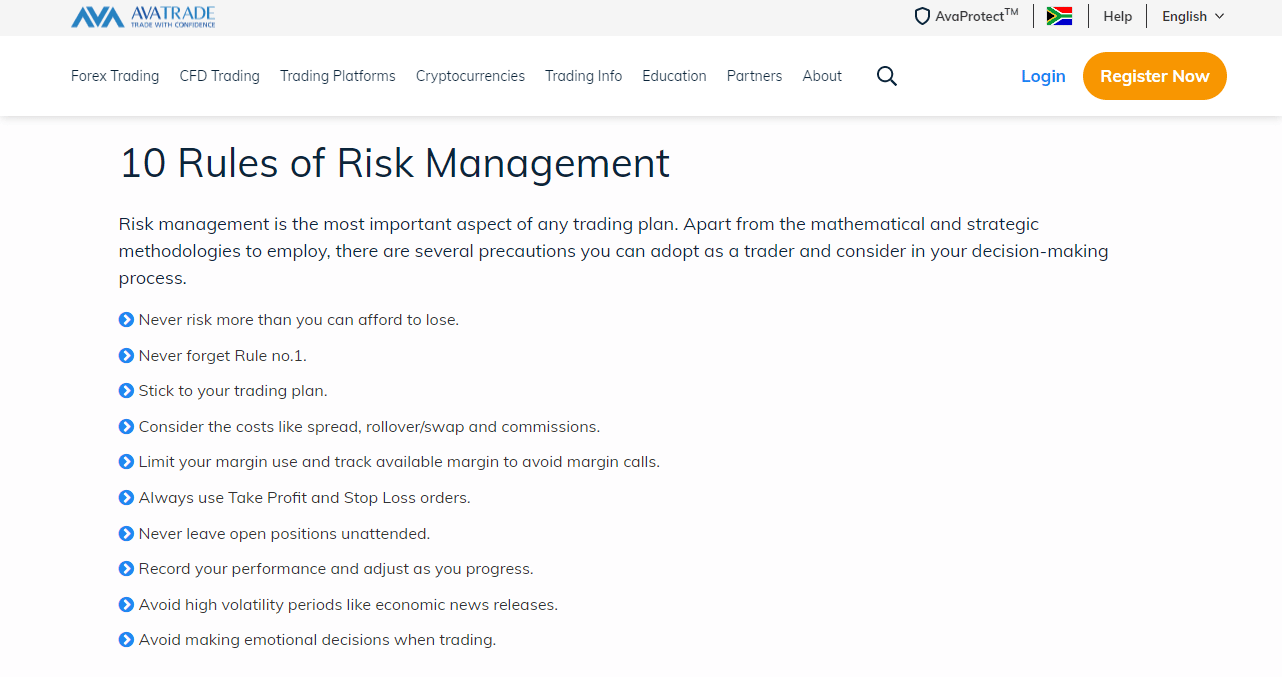Viewport: 1282px width, 677px height.
Task: Click bullet arrow beside 'Always use Take Profit'
Action: [x=126, y=498]
